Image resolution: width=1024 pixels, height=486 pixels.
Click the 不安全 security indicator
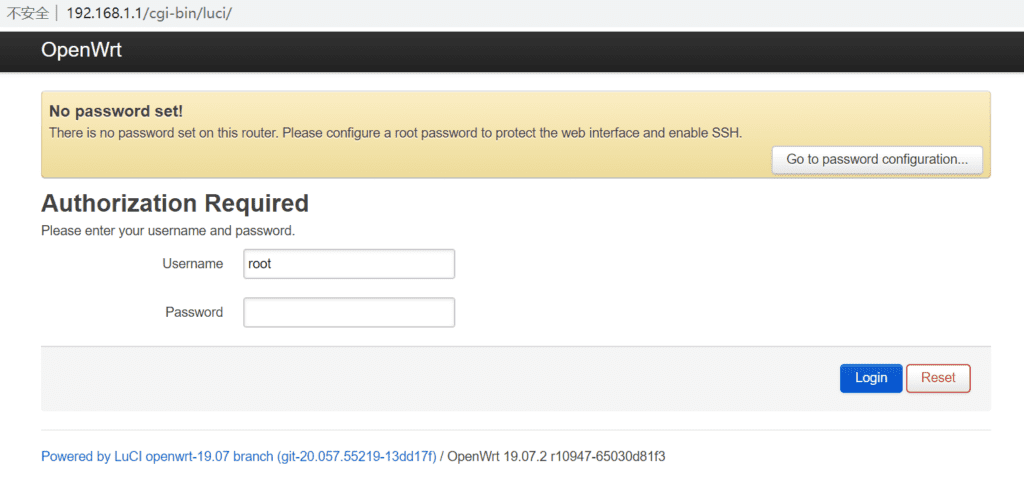coord(28,14)
